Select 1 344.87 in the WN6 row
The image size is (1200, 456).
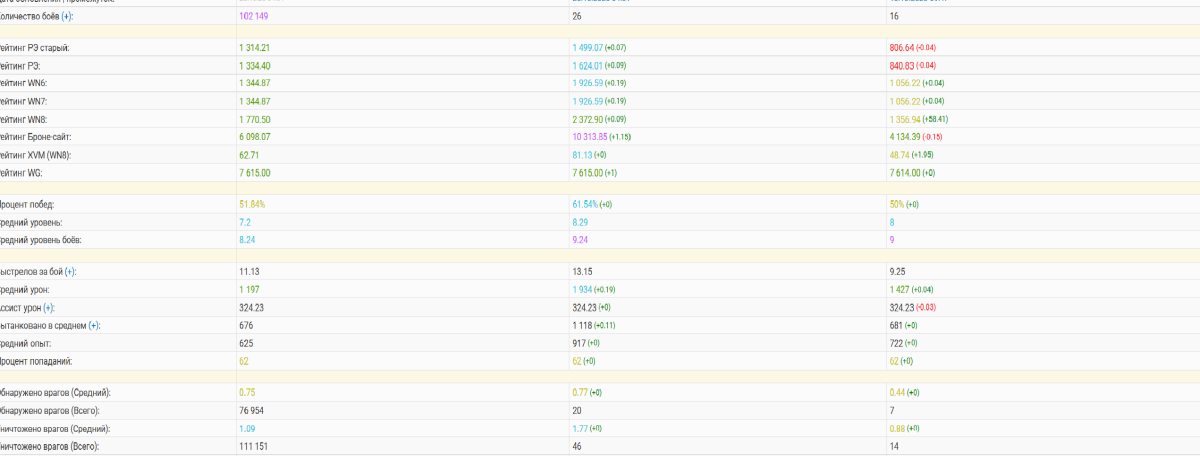pyautogui.click(x=255, y=84)
